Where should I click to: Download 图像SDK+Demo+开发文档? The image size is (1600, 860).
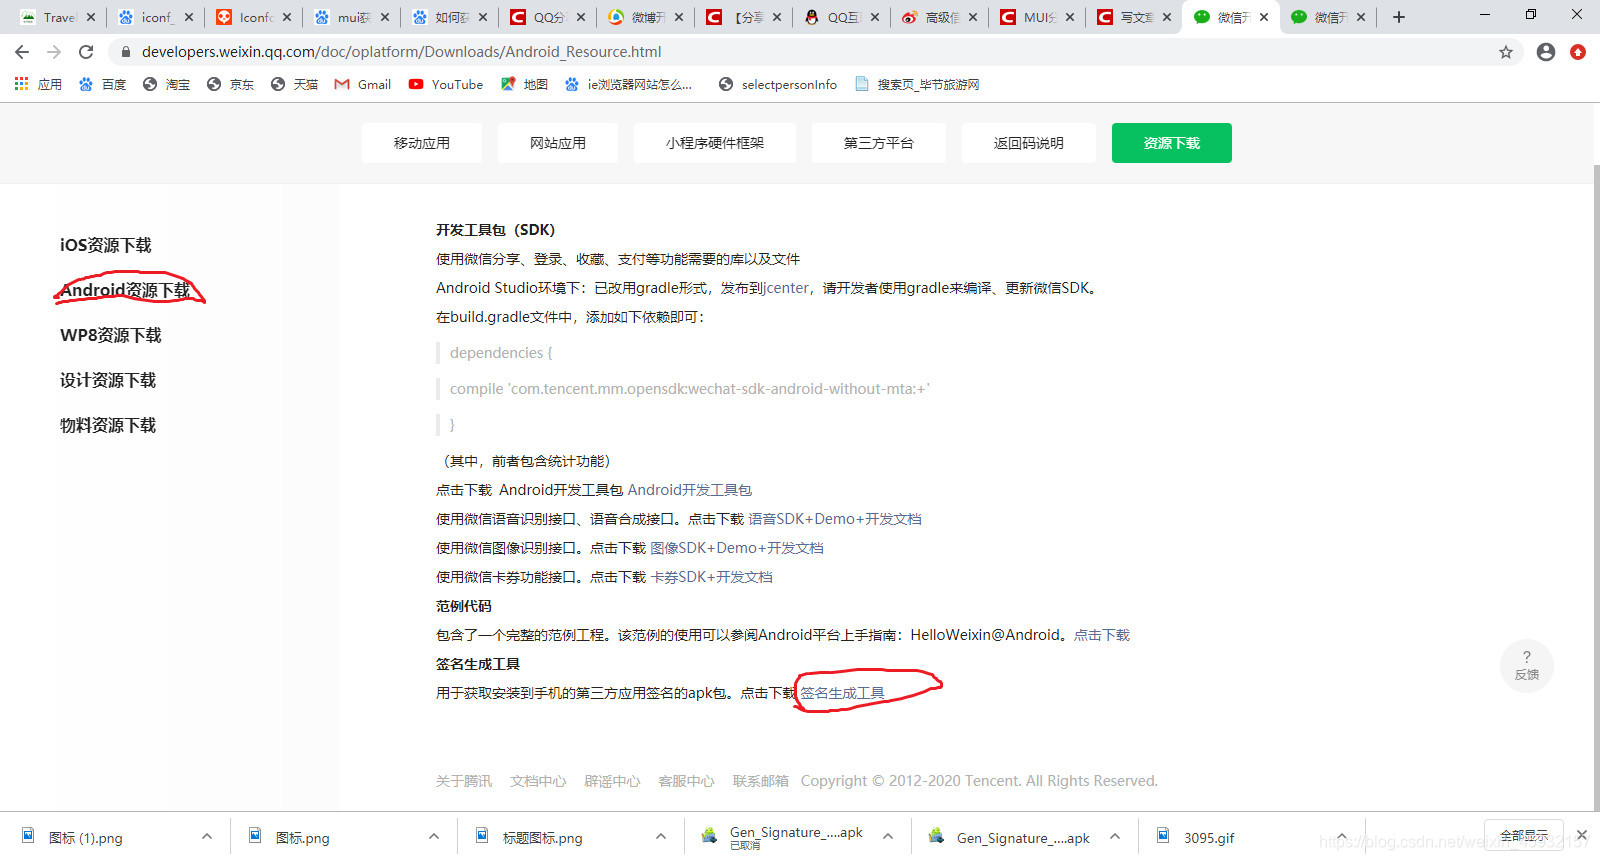click(737, 548)
